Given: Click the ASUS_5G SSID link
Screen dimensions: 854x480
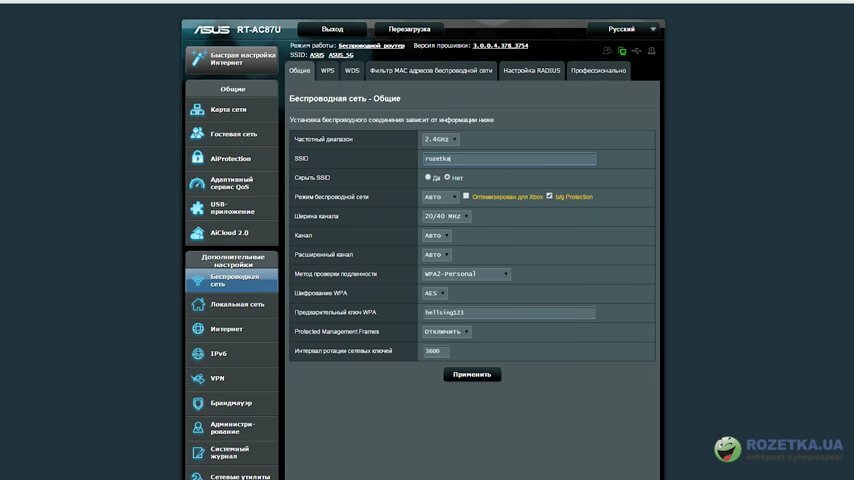Looking at the screenshot, I should 341,55.
